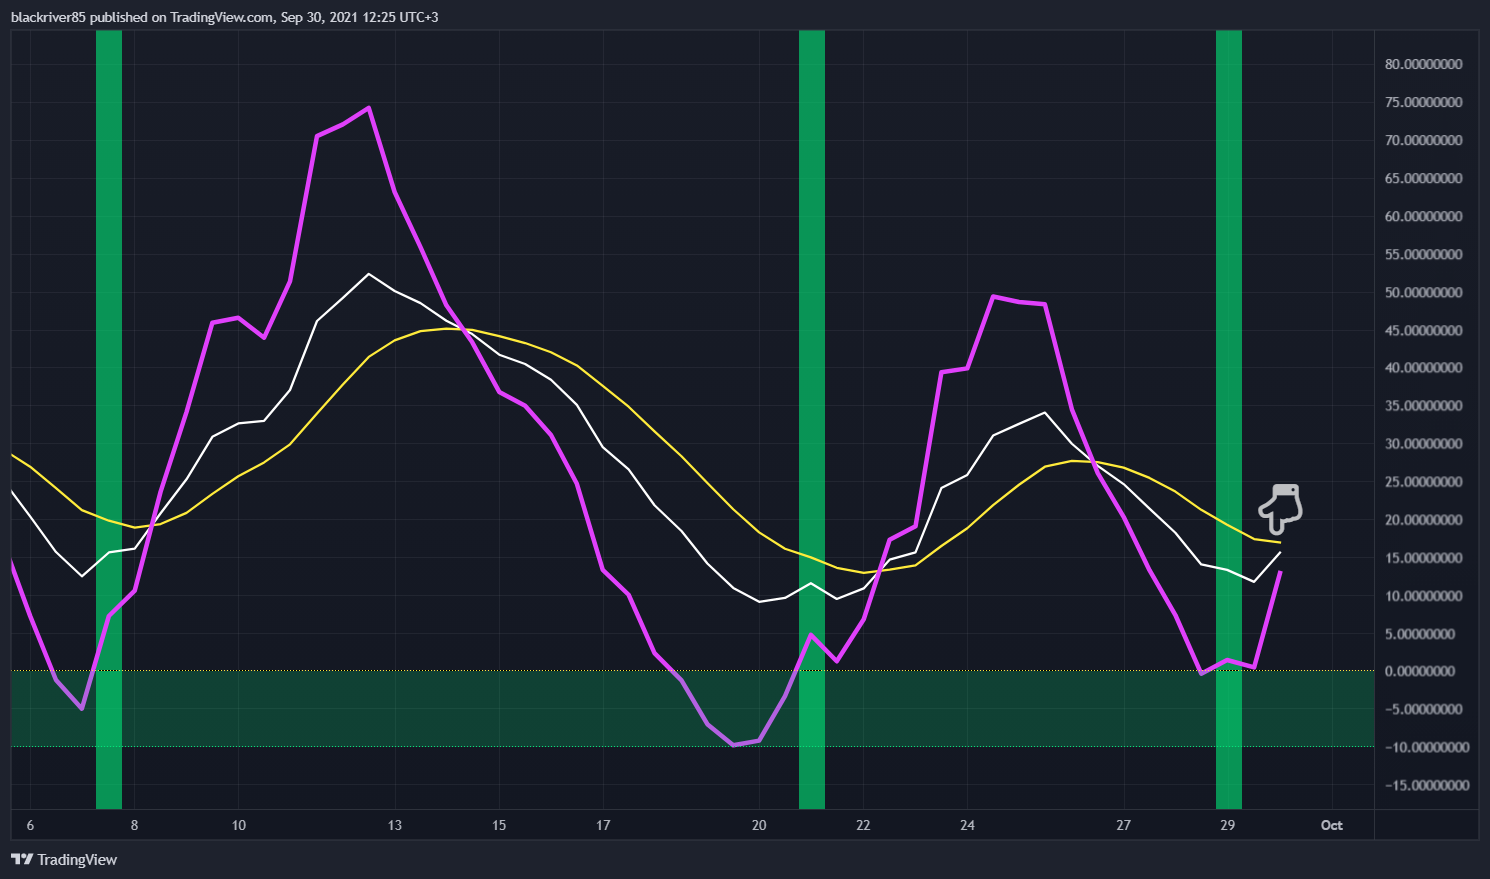Select the −15.00000000 price axis label

pyautogui.click(x=1427, y=785)
